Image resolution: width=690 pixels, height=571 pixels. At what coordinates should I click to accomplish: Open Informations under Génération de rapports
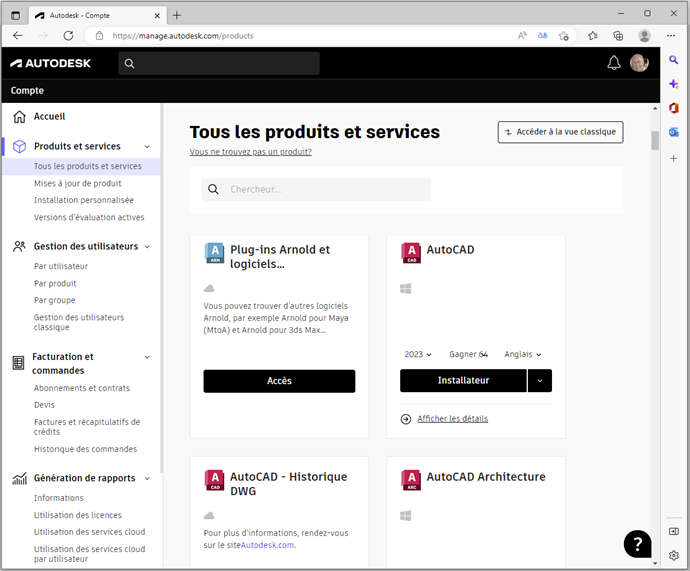[59, 498]
